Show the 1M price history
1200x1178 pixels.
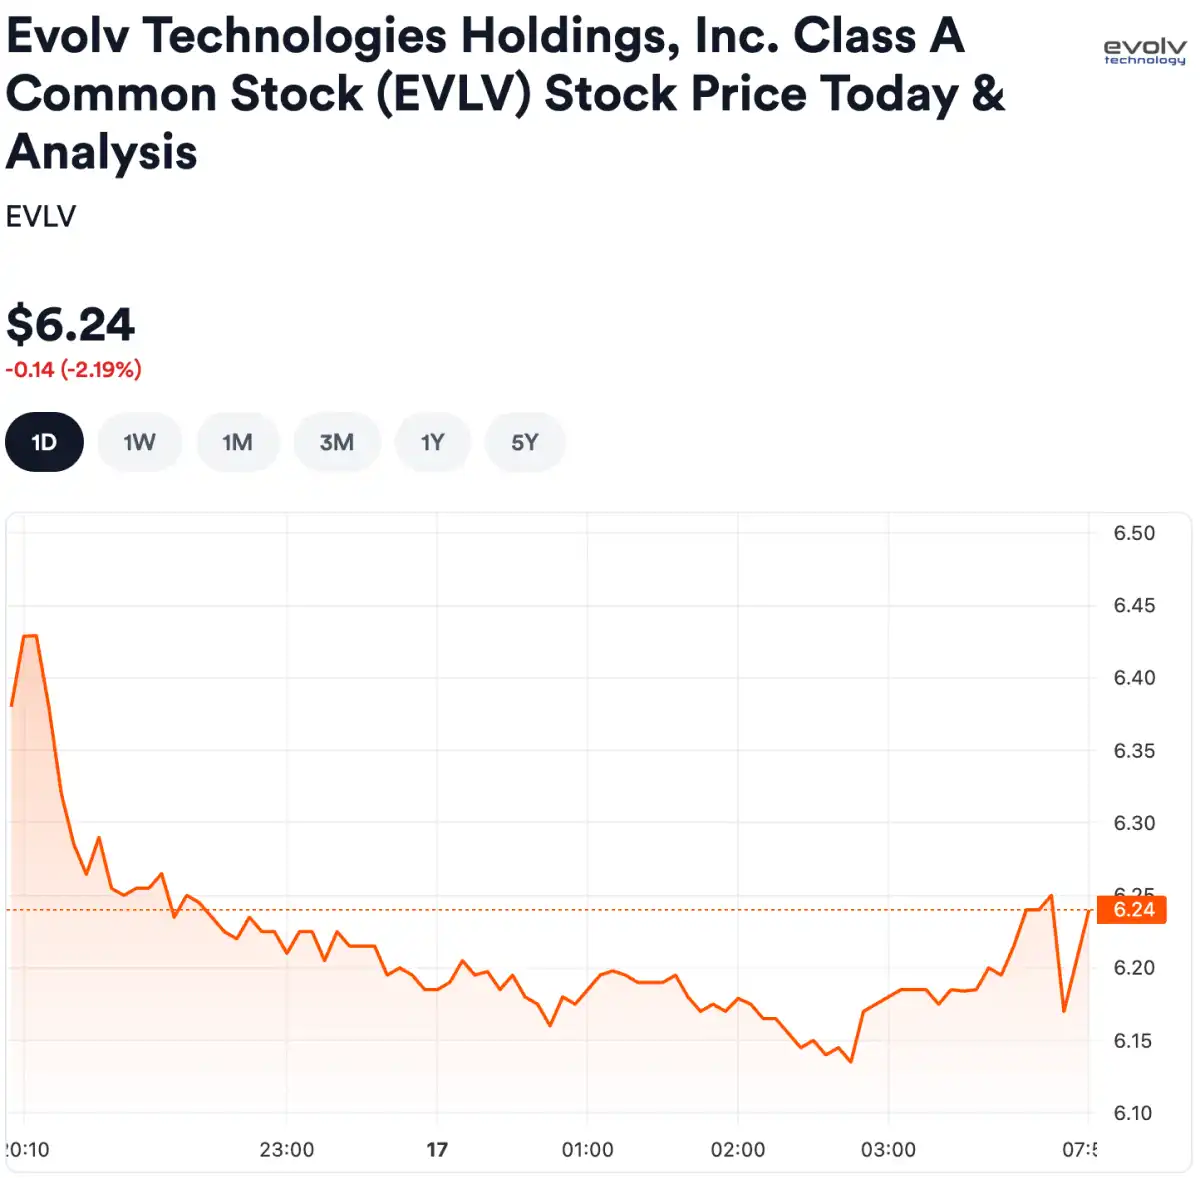tap(237, 442)
